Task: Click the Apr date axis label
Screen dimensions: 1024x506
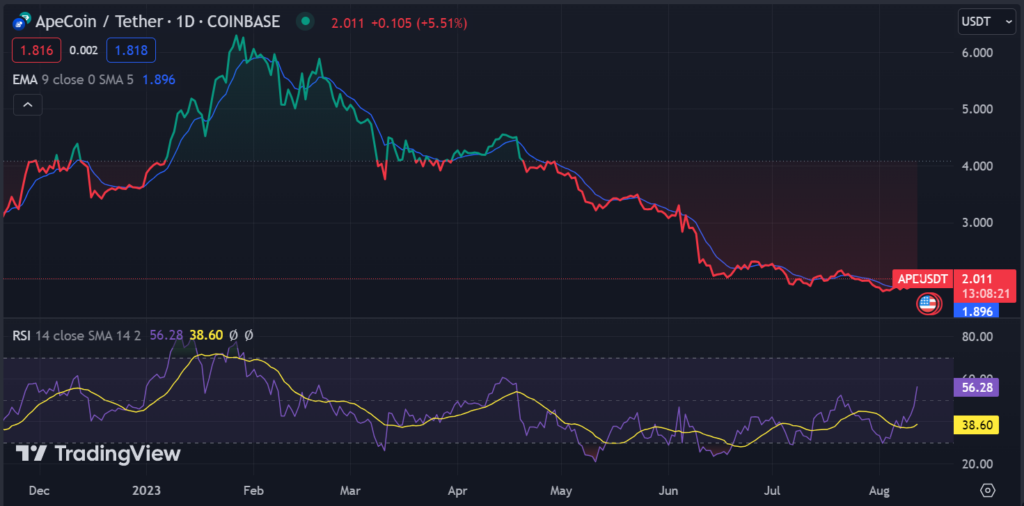Action: click(457, 490)
